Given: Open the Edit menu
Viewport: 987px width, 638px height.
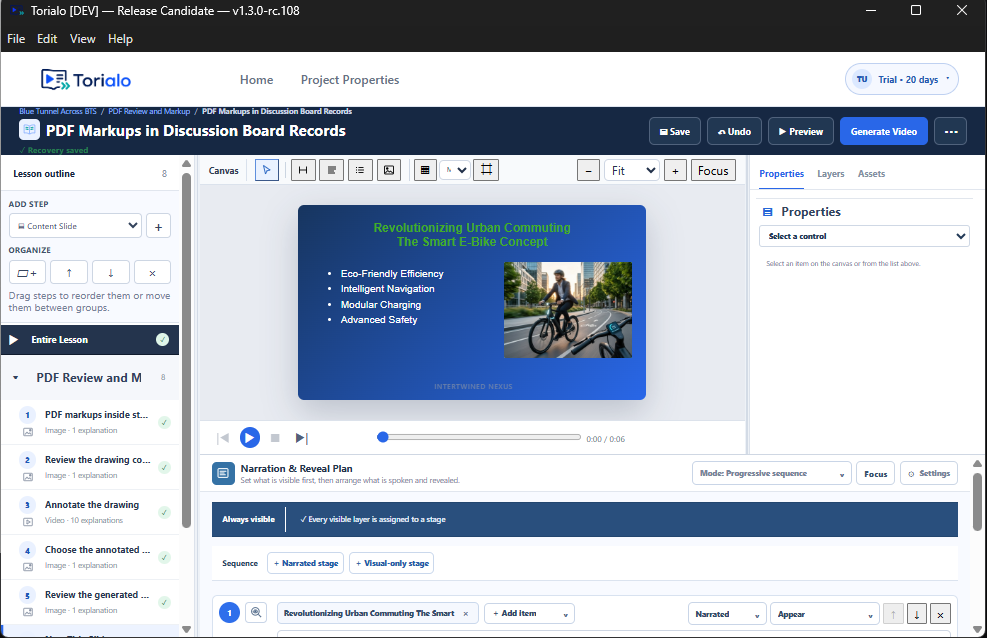Looking at the screenshot, I should coord(47,38).
